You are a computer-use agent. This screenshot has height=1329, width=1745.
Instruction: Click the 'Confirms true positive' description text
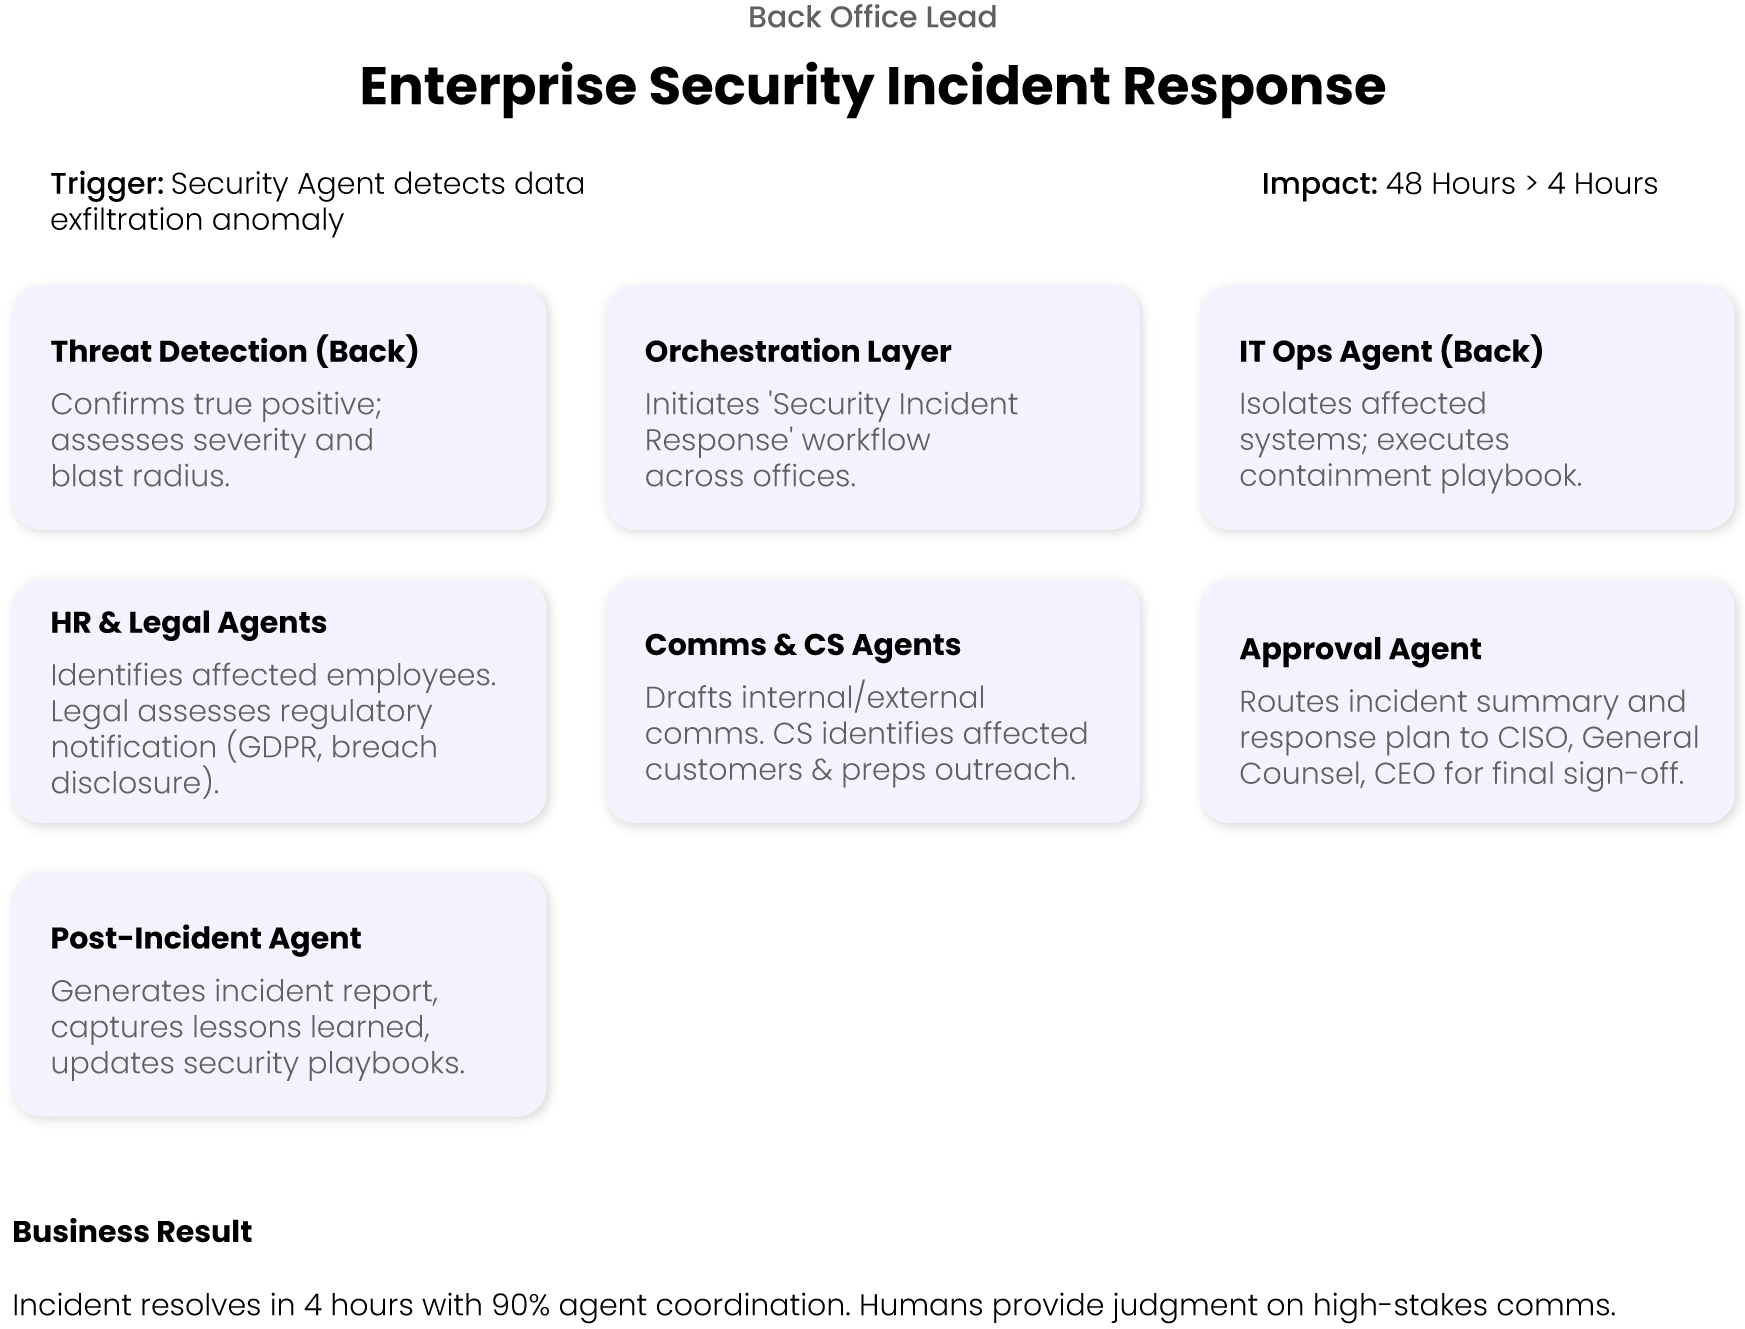216,440
